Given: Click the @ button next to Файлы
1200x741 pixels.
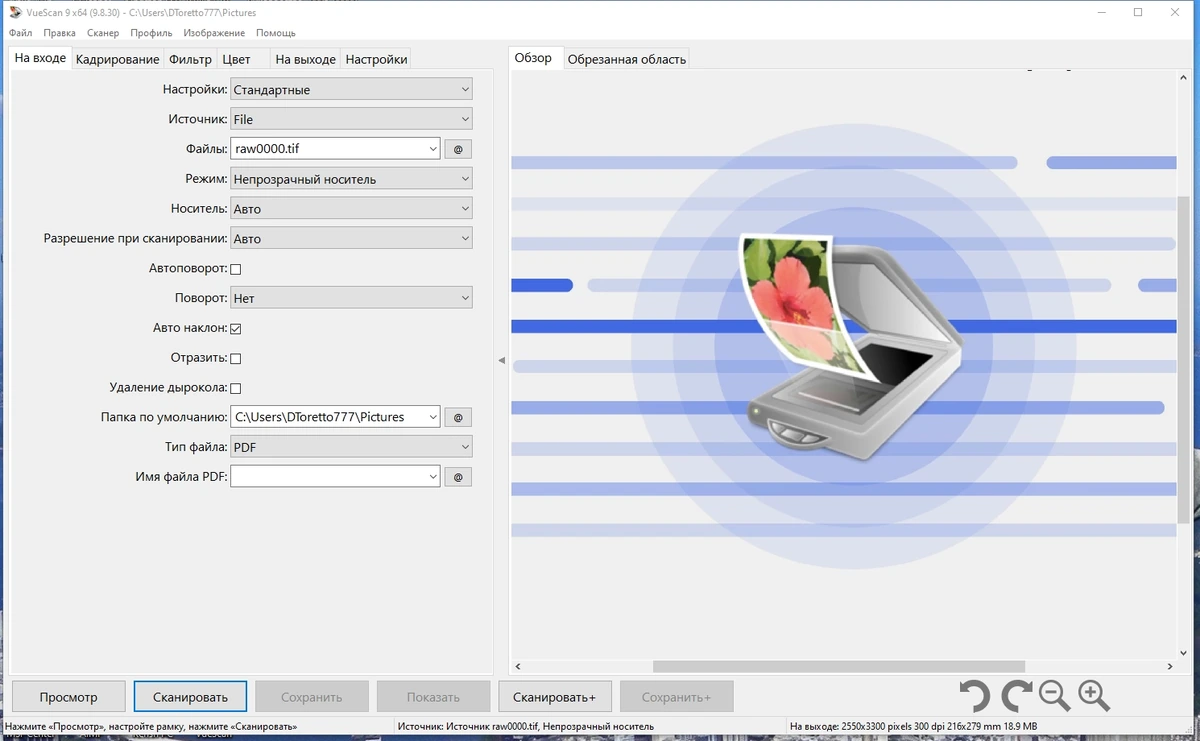Looking at the screenshot, I should (x=458, y=149).
